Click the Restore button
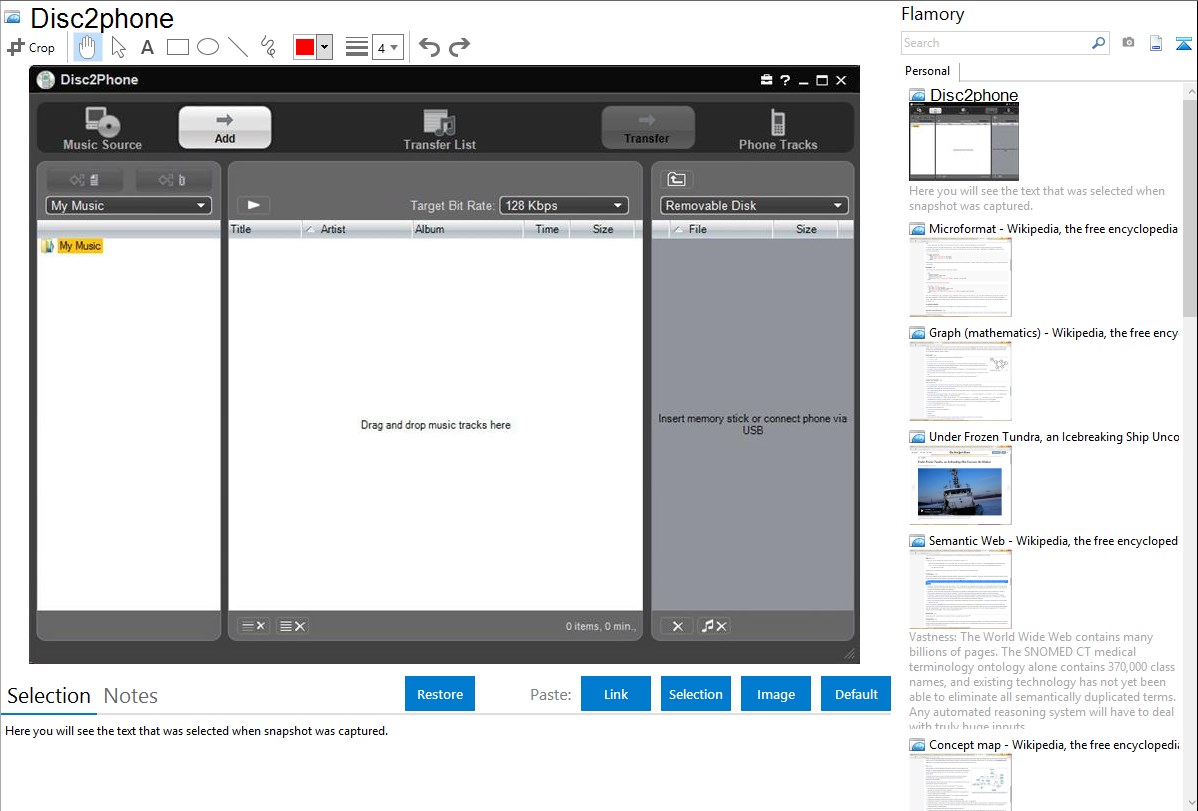 [440, 694]
